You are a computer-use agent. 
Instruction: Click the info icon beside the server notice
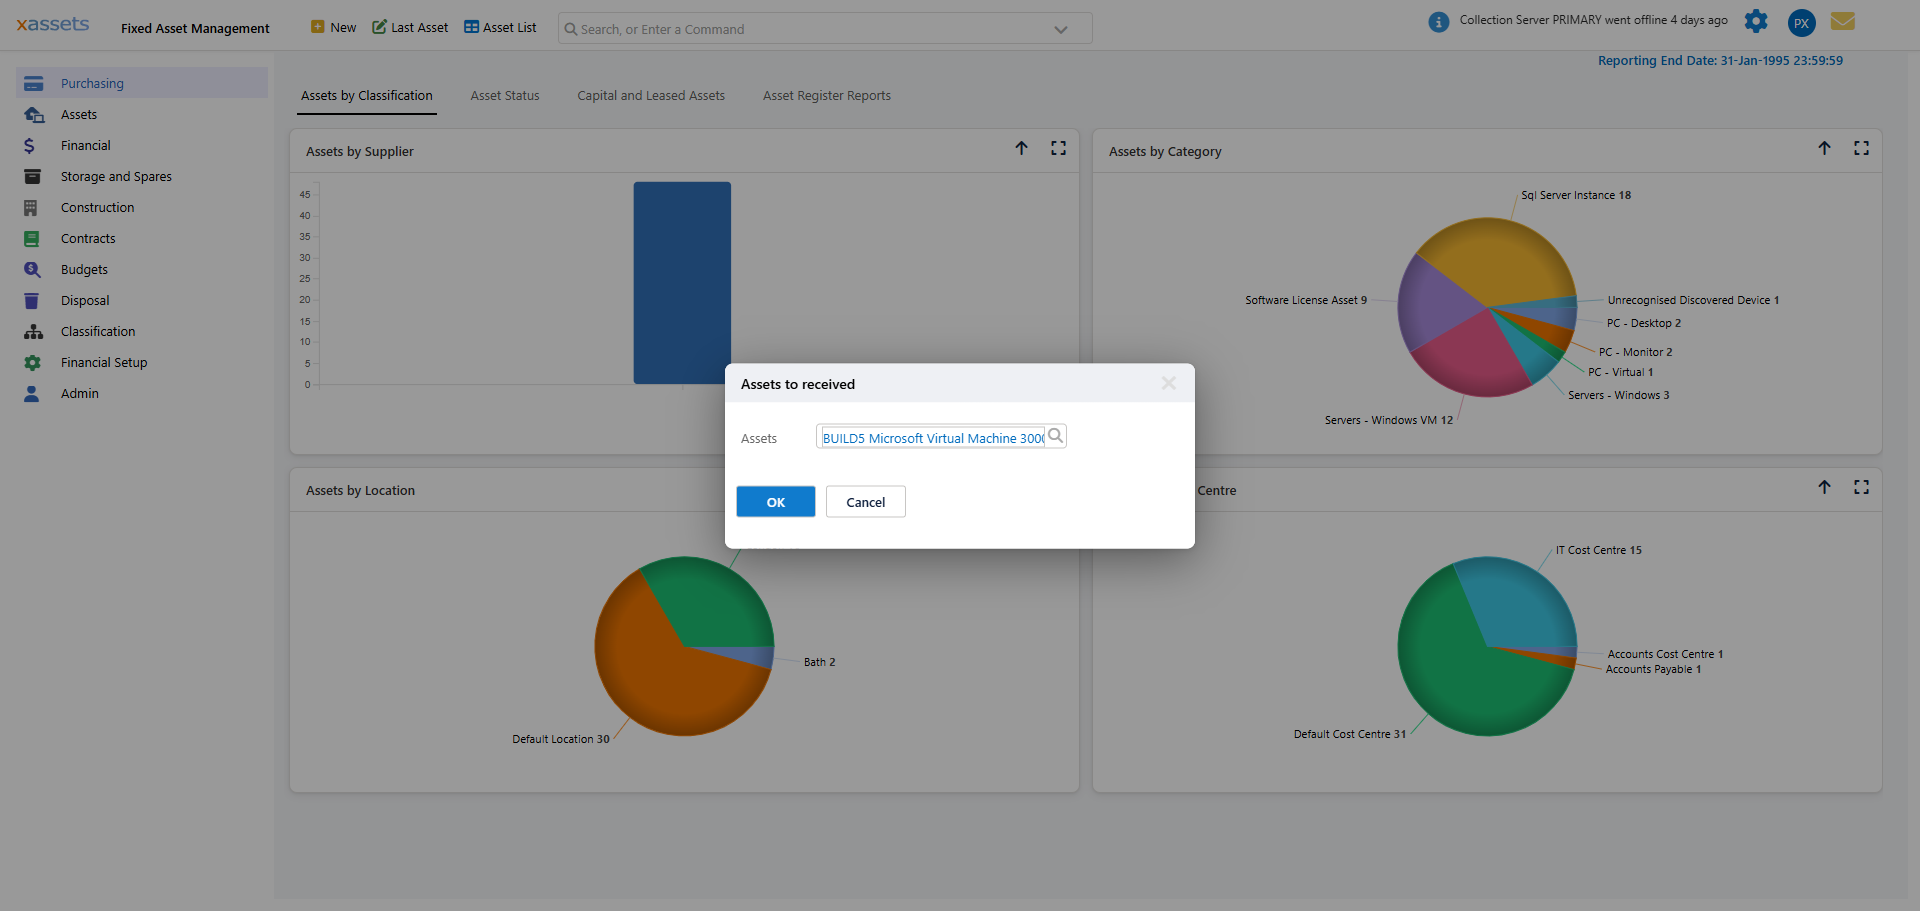(1439, 21)
